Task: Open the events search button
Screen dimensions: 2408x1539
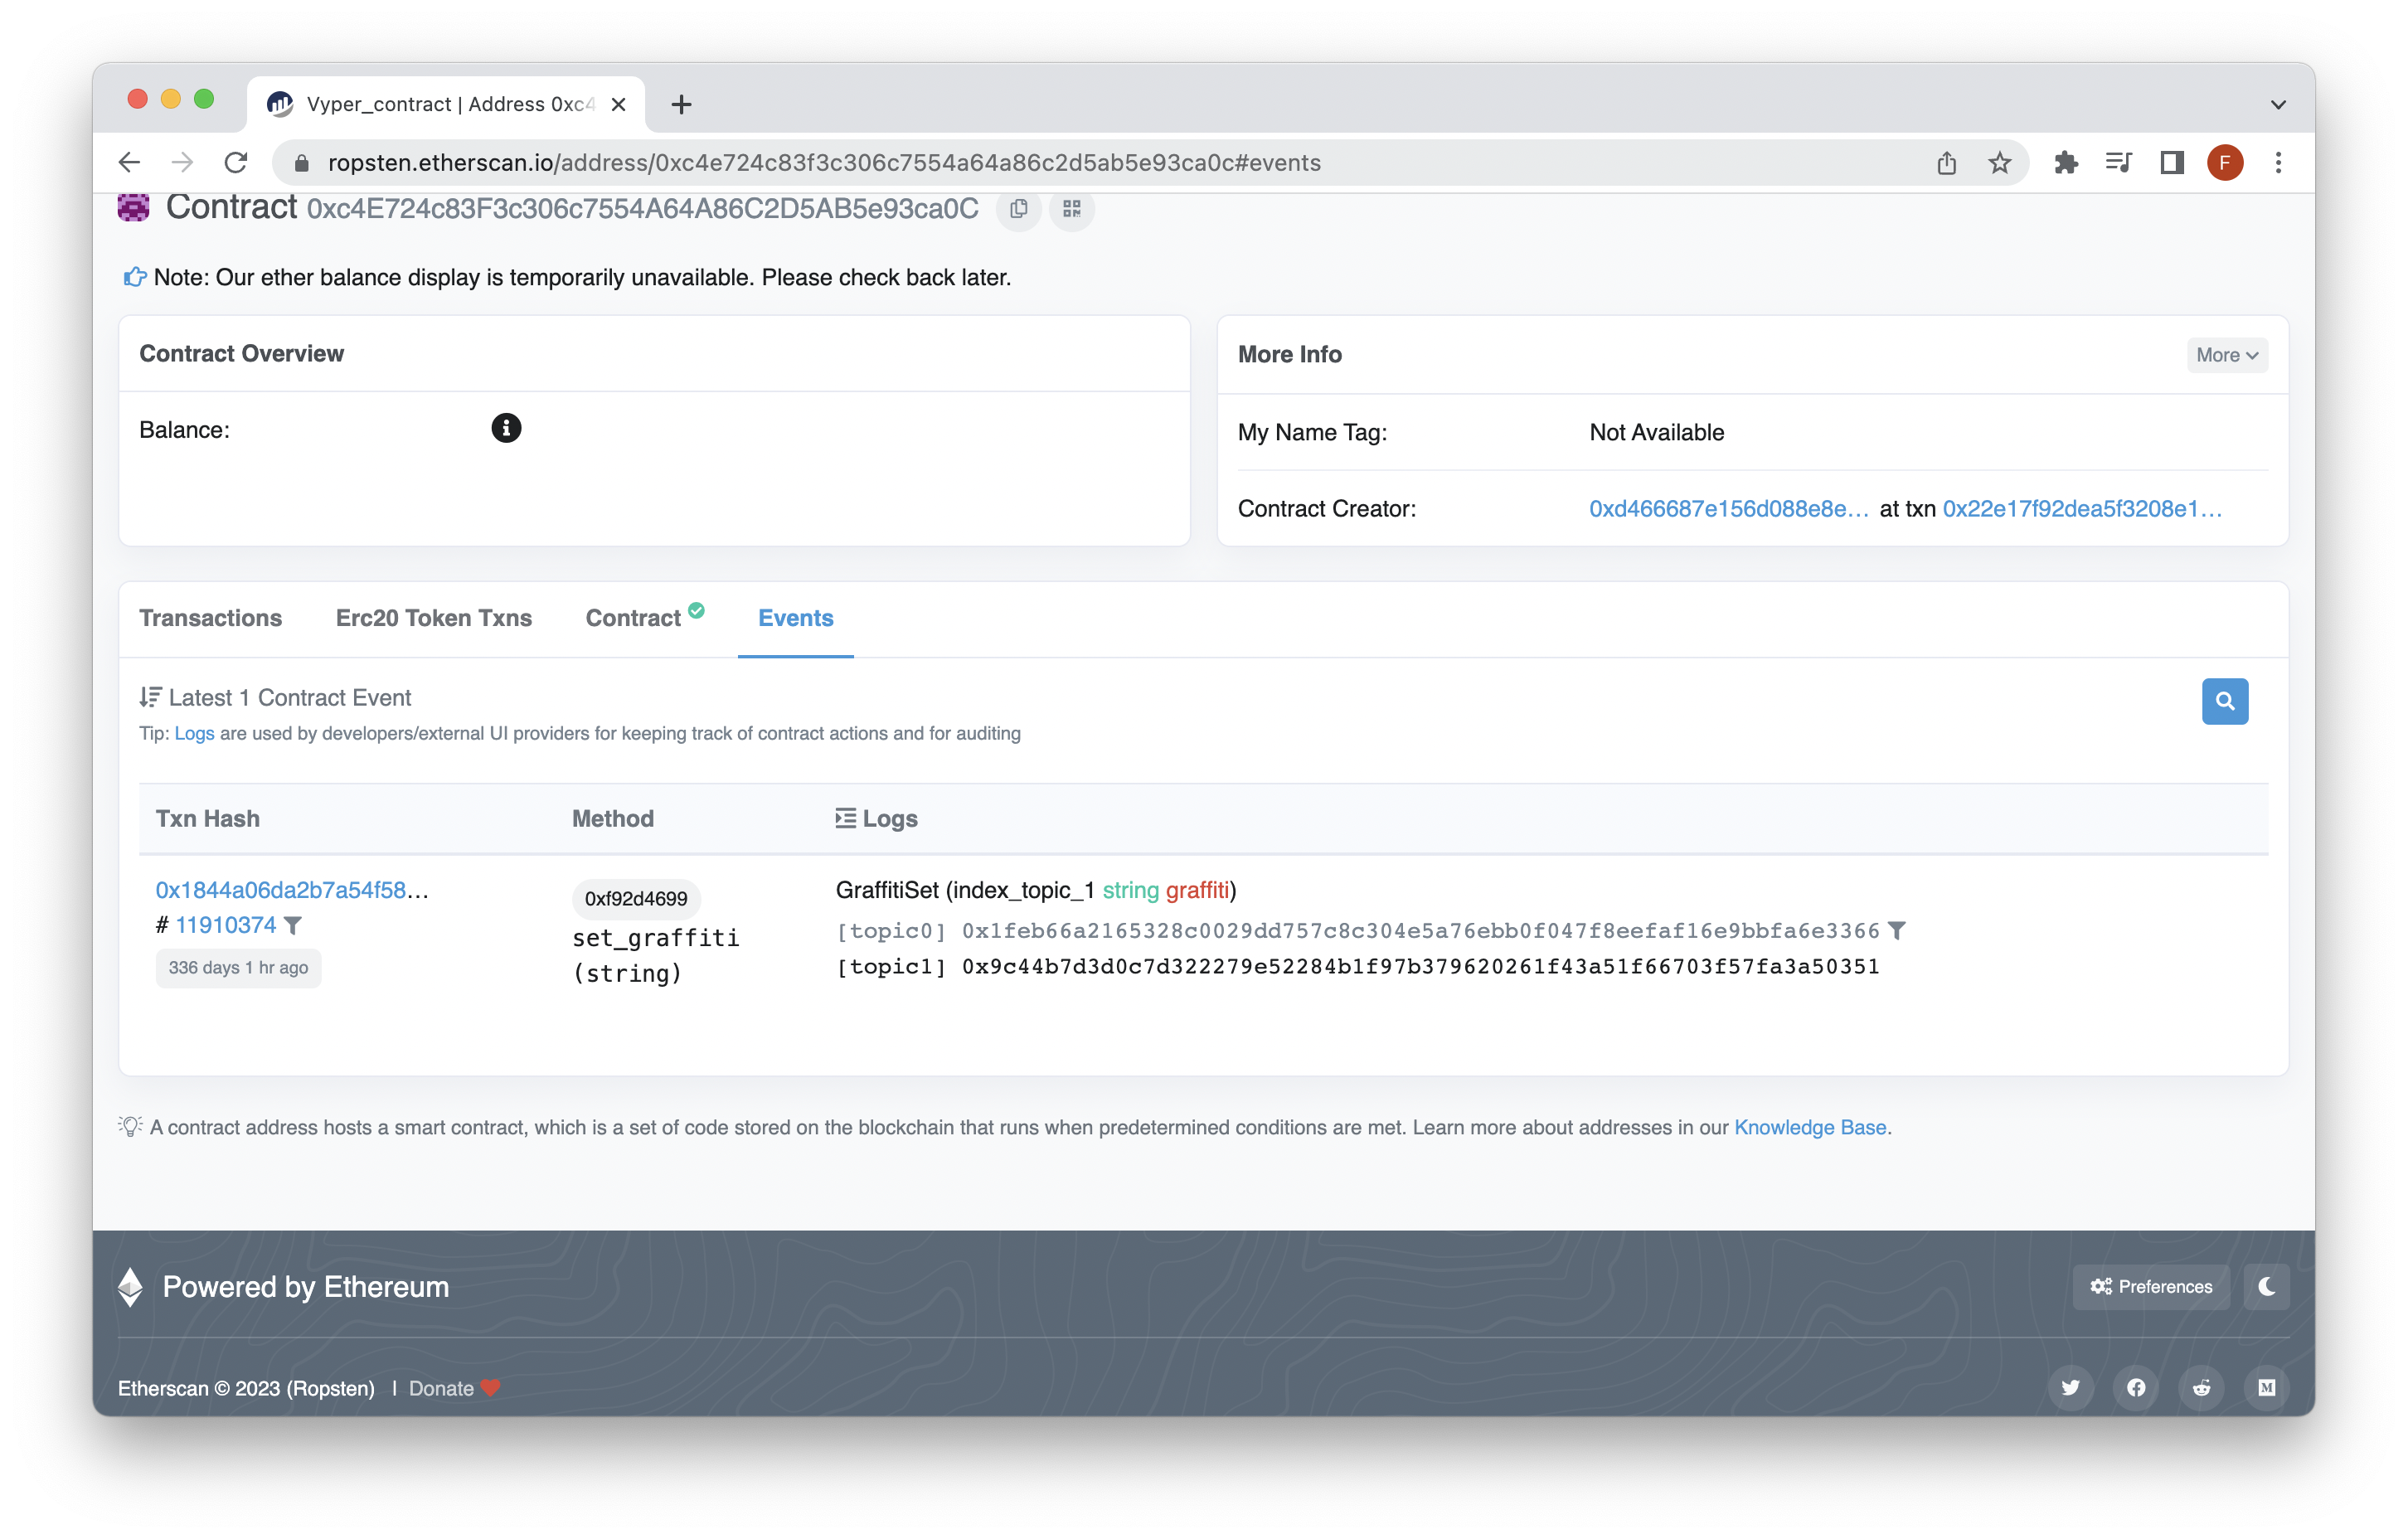Action: pos(2224,701)
